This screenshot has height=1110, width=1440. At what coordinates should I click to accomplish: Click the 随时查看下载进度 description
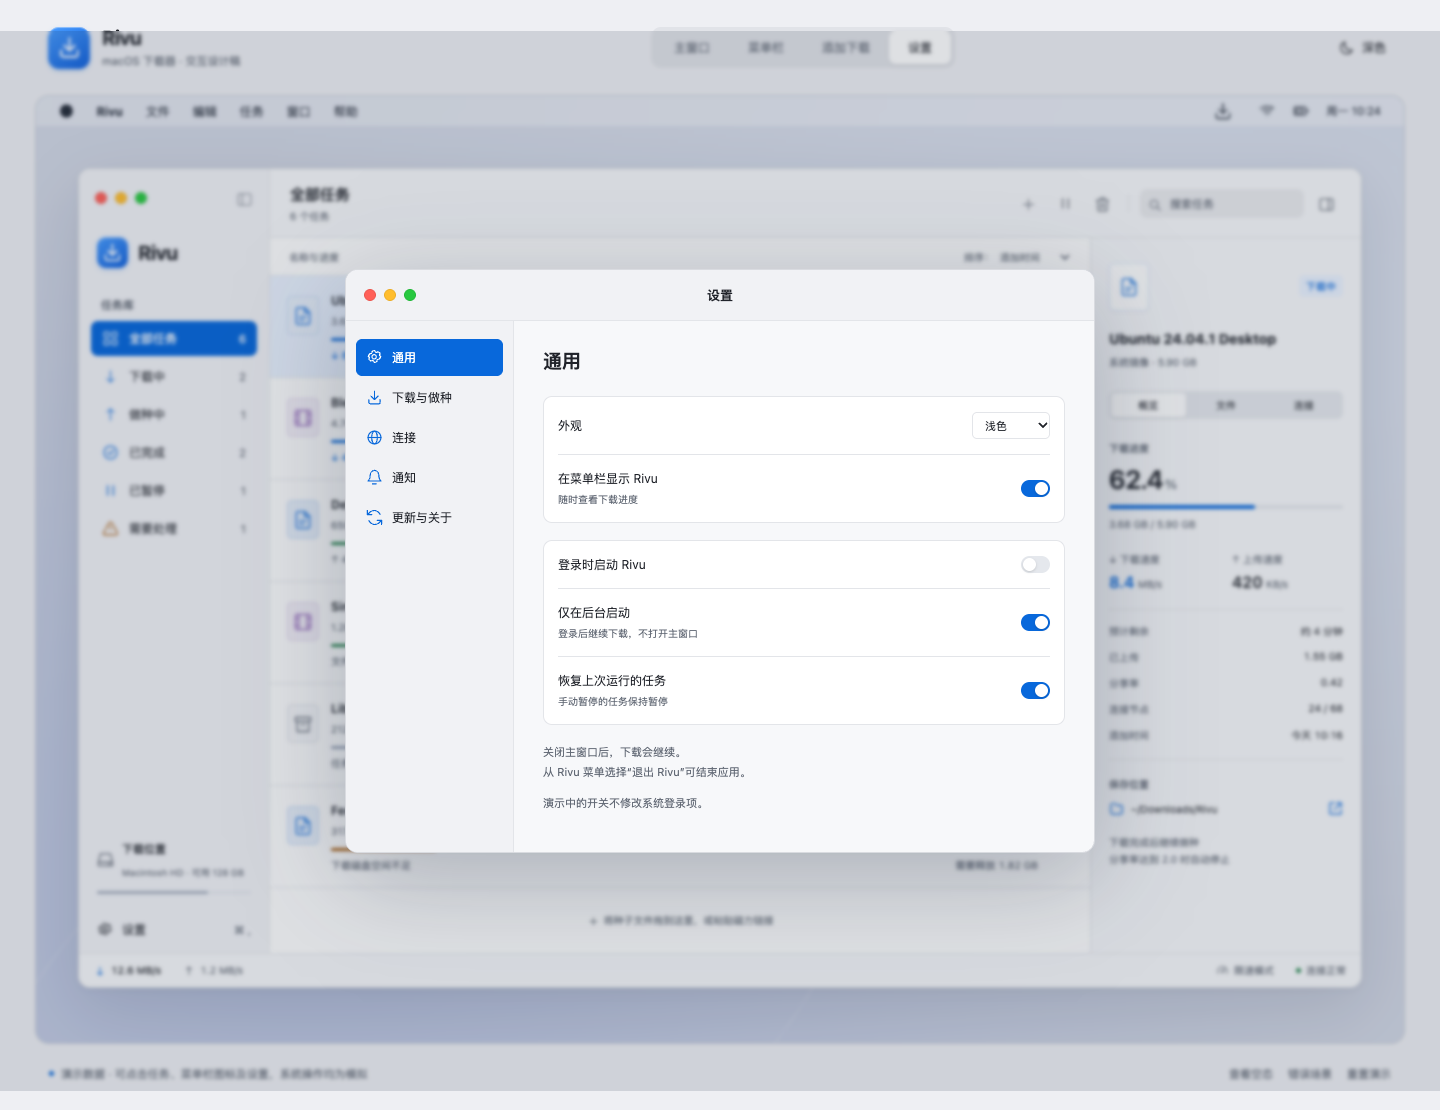click(598, 499)
